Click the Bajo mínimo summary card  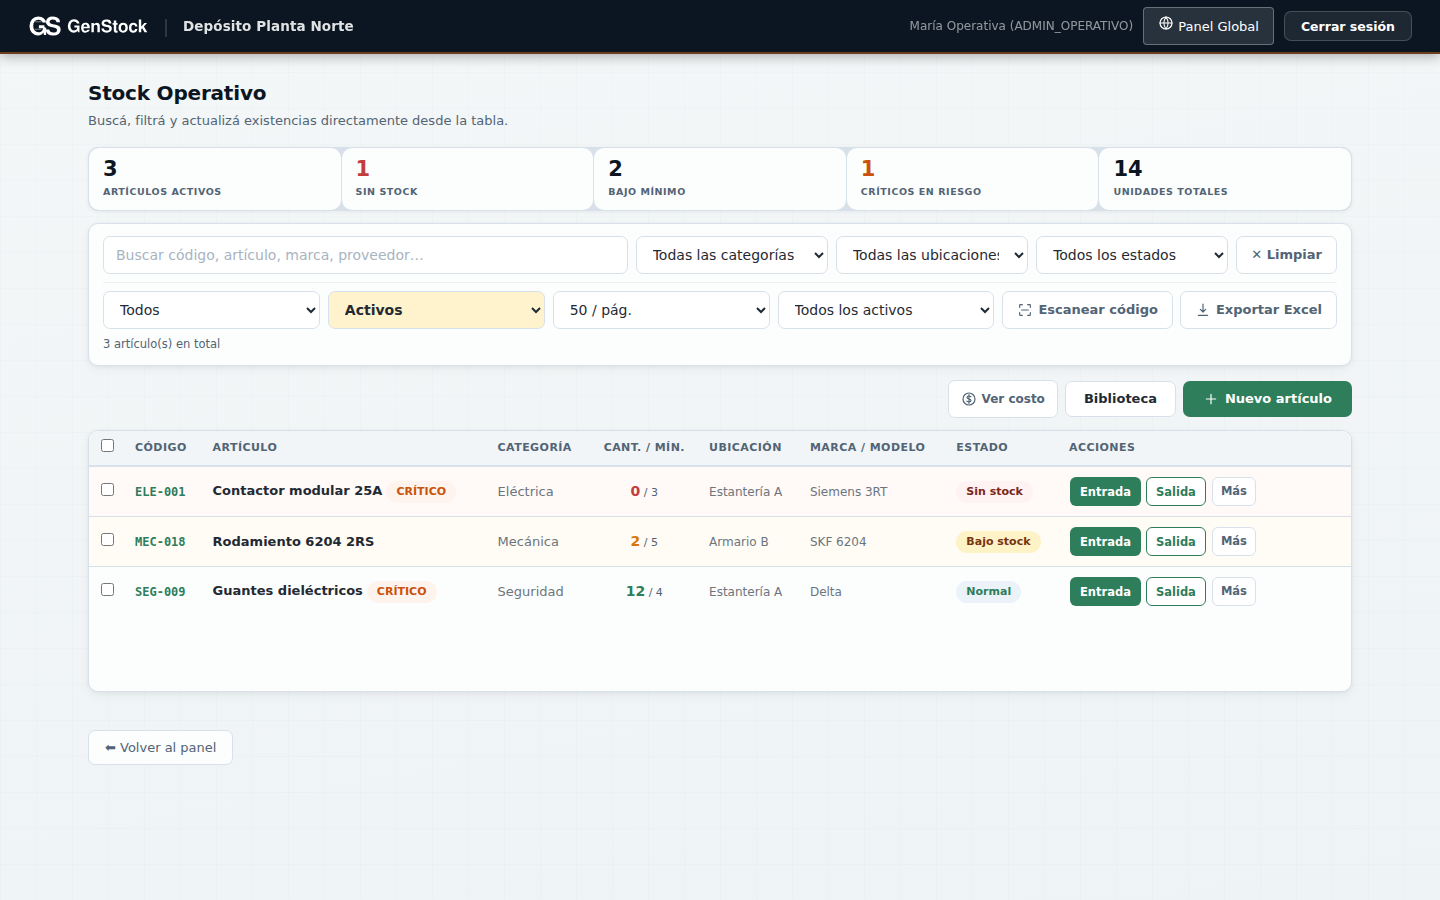720,179
